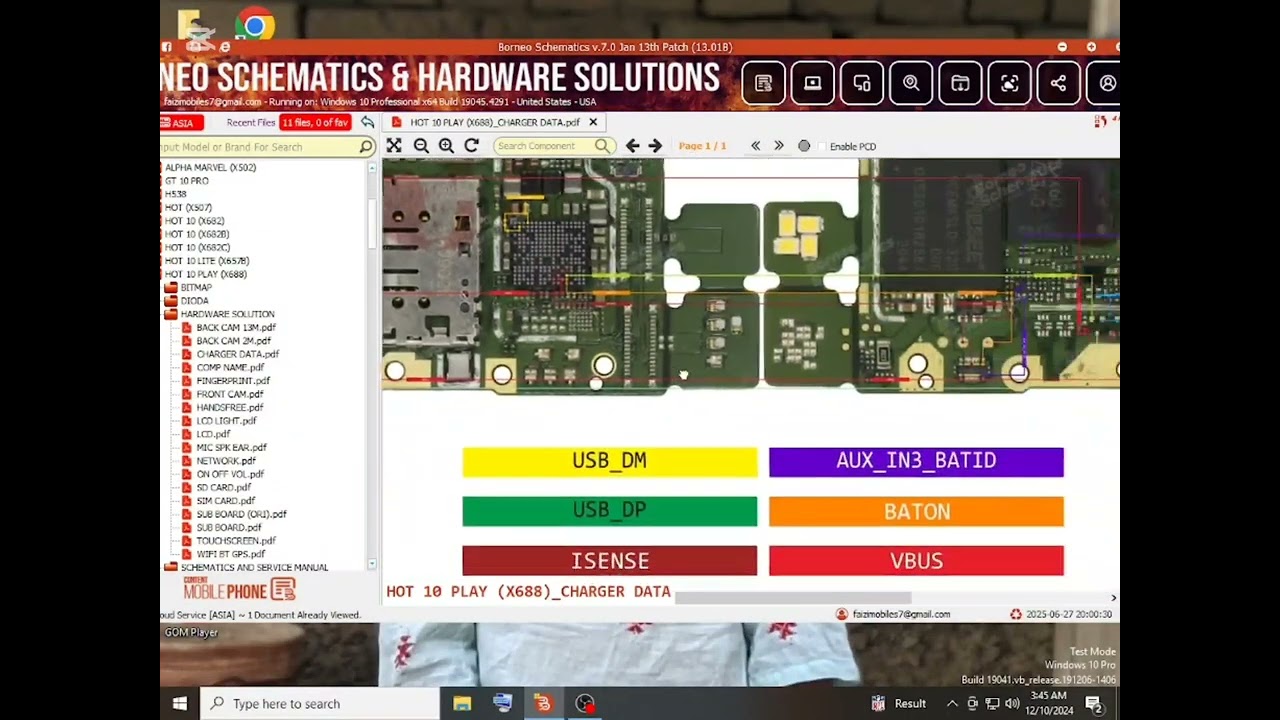This screenshot has height=720, width=1280.
Task: Click the laptop screen icon in header
Action: (812, 84)
